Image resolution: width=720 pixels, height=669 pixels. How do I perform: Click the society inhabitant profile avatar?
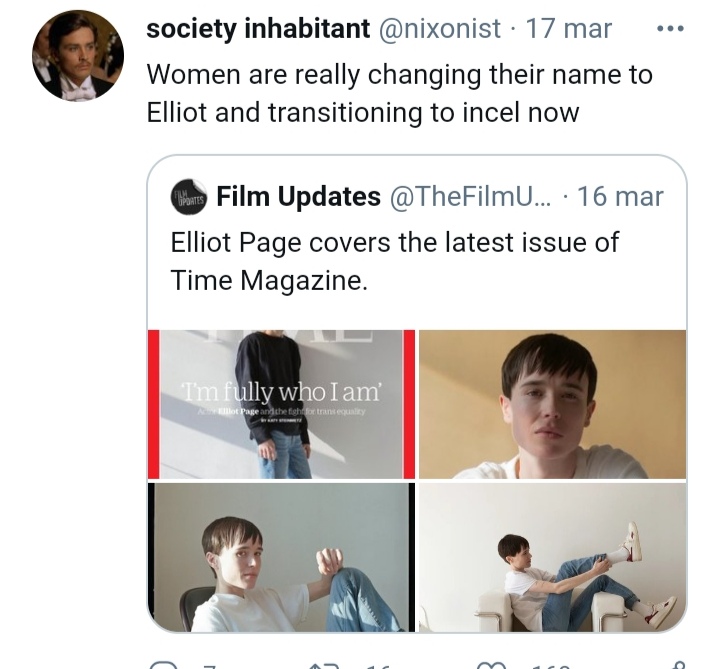78,56
